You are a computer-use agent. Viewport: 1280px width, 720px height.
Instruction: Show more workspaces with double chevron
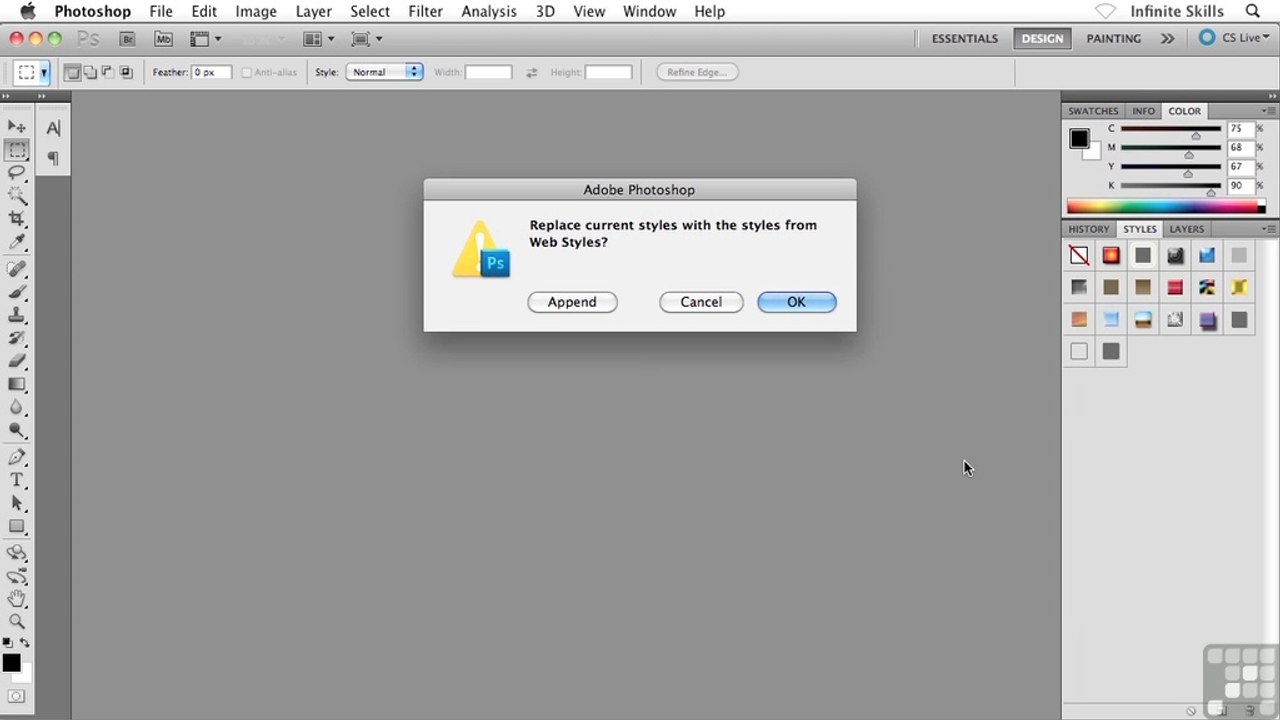click(1167, 38)
